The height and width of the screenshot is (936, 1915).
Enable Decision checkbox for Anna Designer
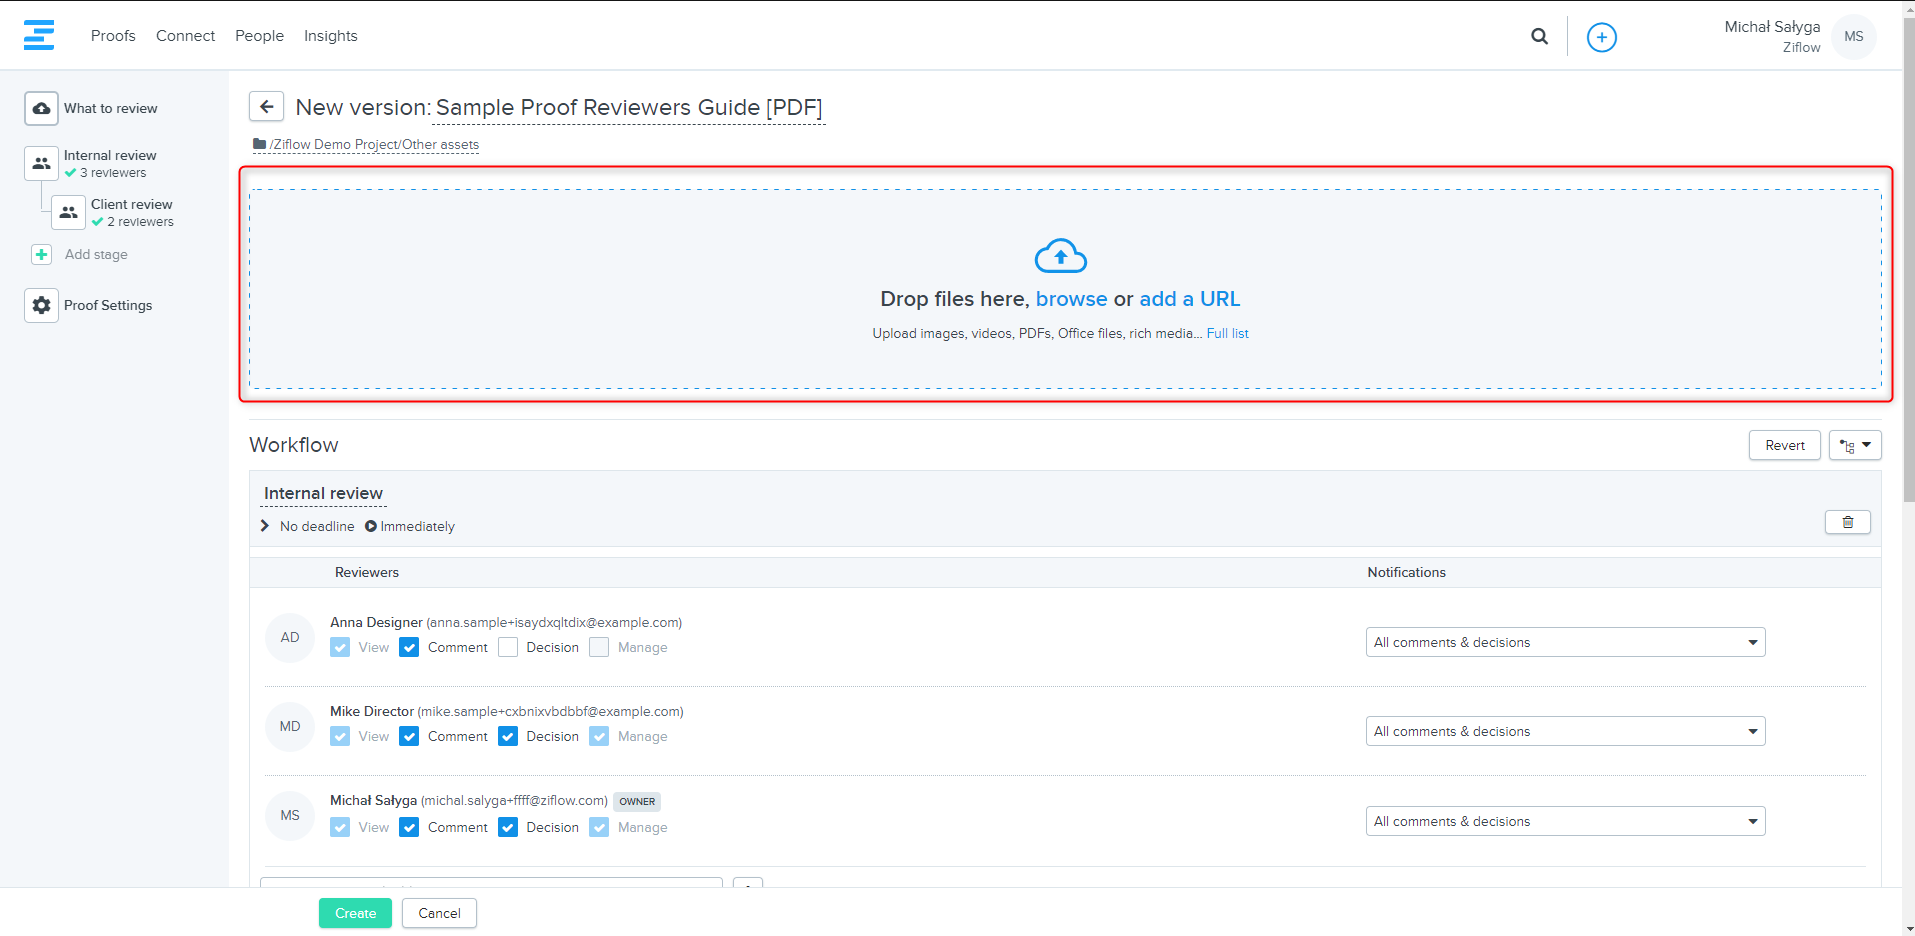pyautogui.click(x=508, y=647)
